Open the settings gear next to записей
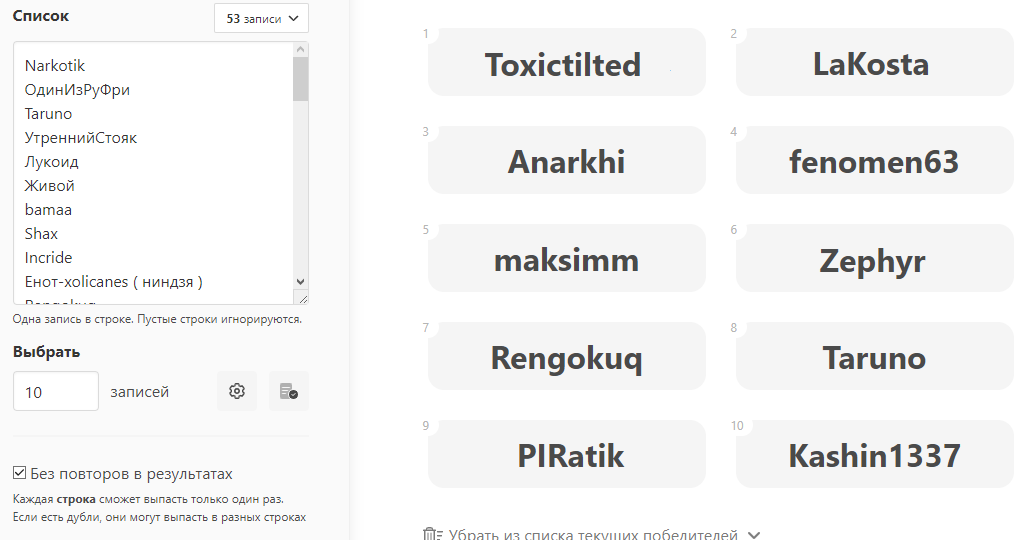Image resolution: width=1034 pixels, height=540 pixels. (237, 391)
